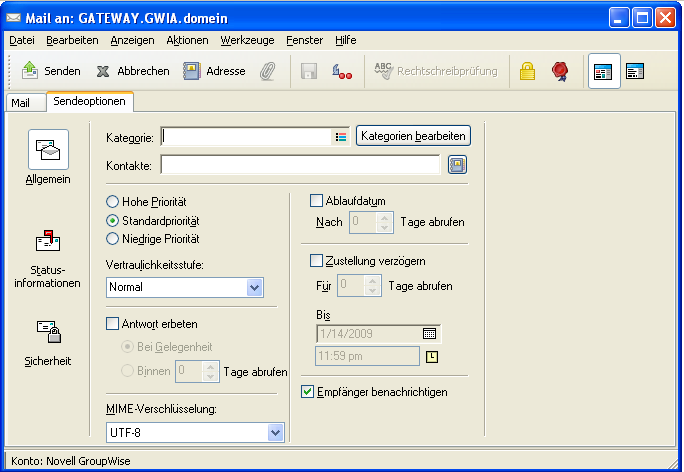Open the Adresse address book
Image resolution: width=684 pixels, height=472 pixels.
click(x=214, y=71)
